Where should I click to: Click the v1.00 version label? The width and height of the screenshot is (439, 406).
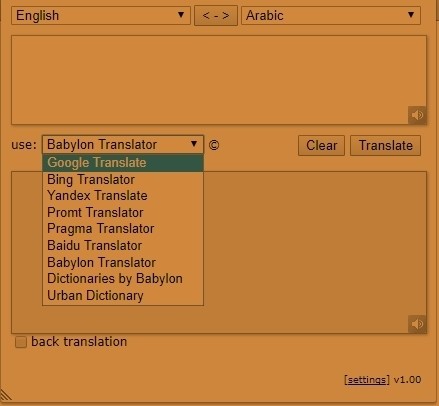pyautogui.click(x=407, y=380)
